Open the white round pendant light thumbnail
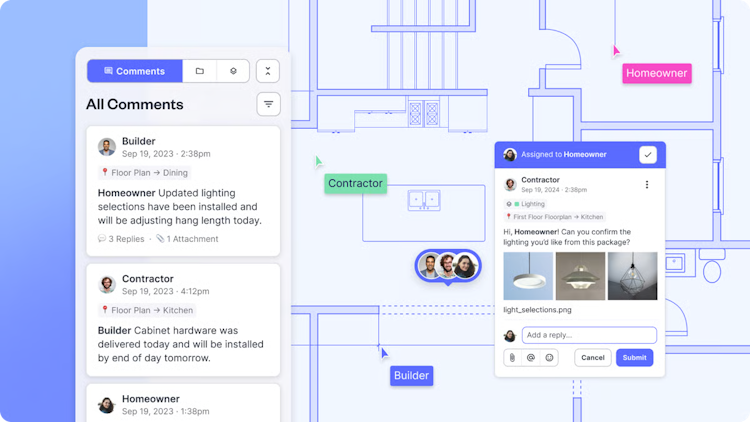This screenshot has width=750, height=422. [528, 276]
